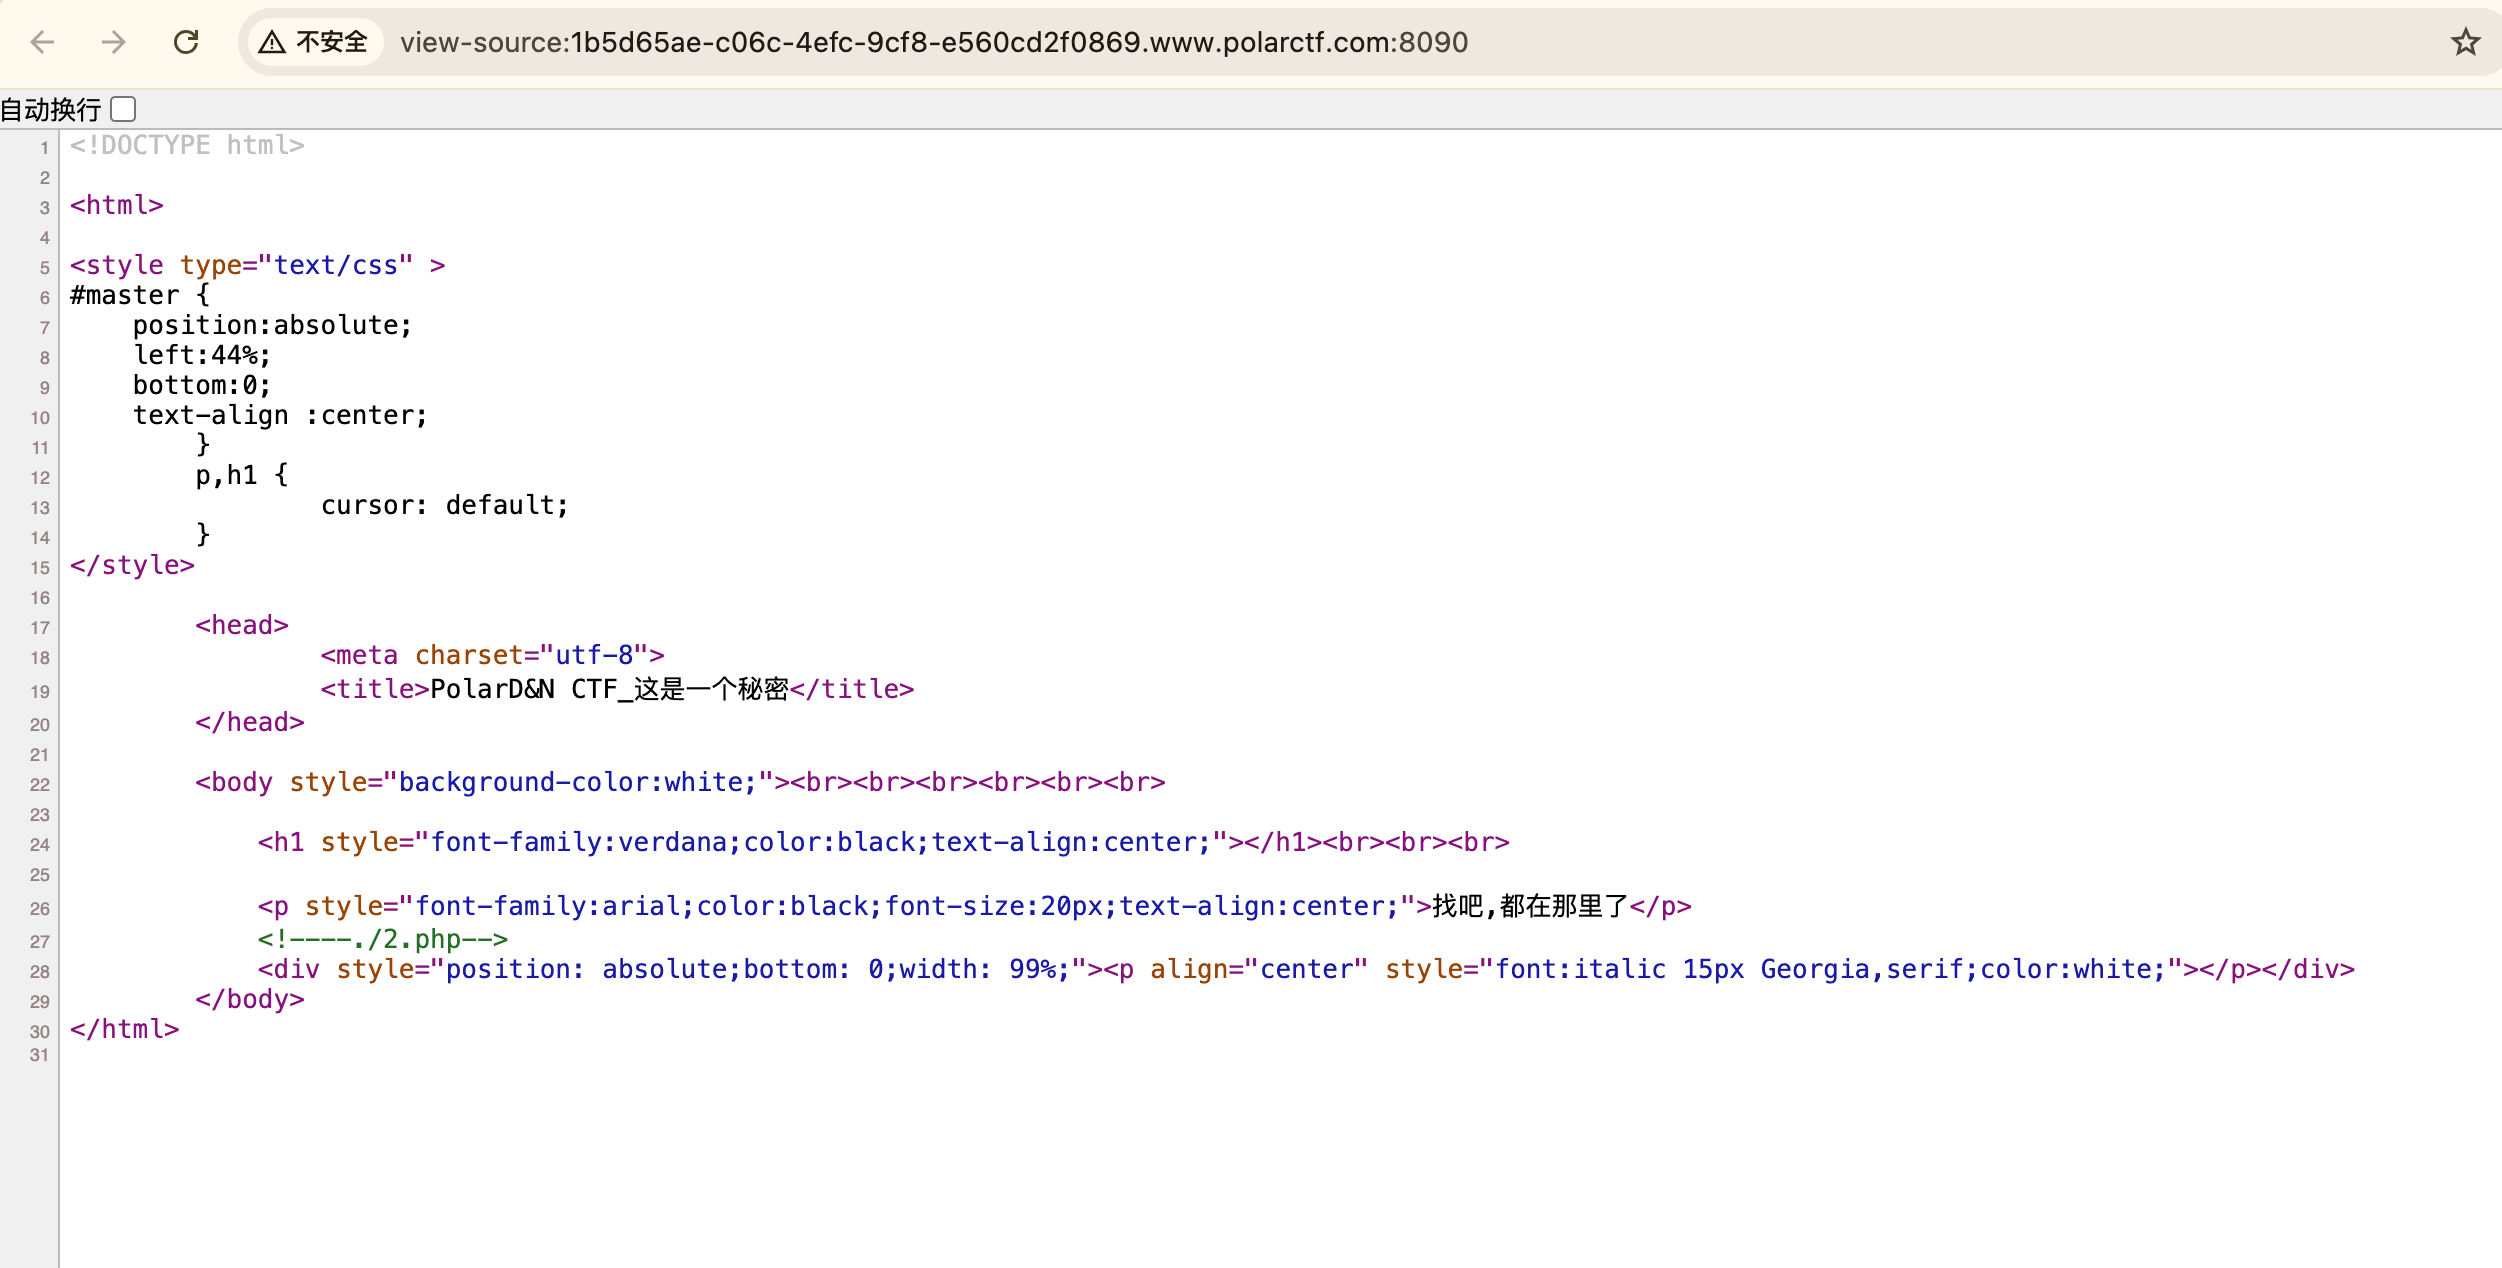Click the 找吧,都在那里了 paragraph text
The width and height of the screenshot is (2502, 1268).
(1530, 906)
